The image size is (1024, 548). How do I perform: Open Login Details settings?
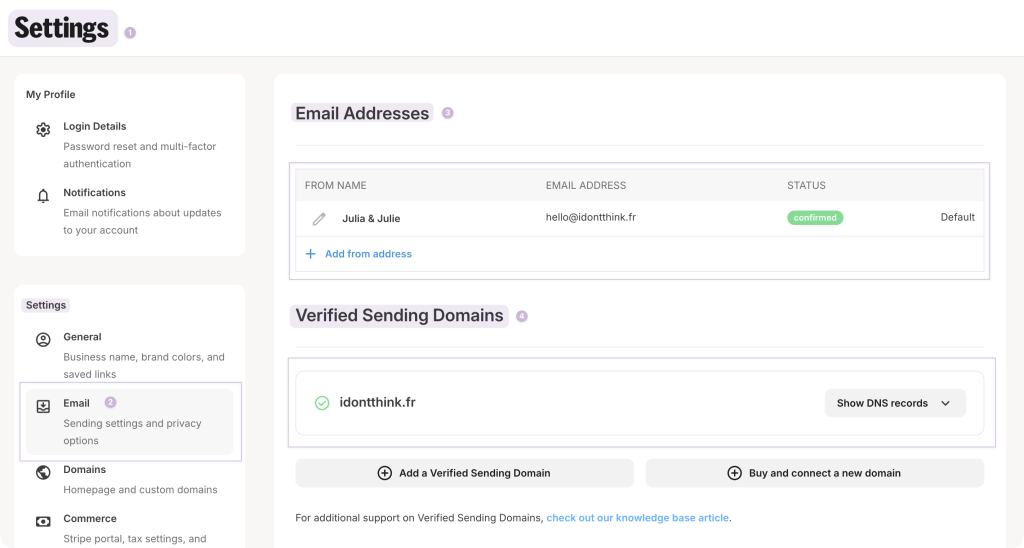(x=95, y=127)
